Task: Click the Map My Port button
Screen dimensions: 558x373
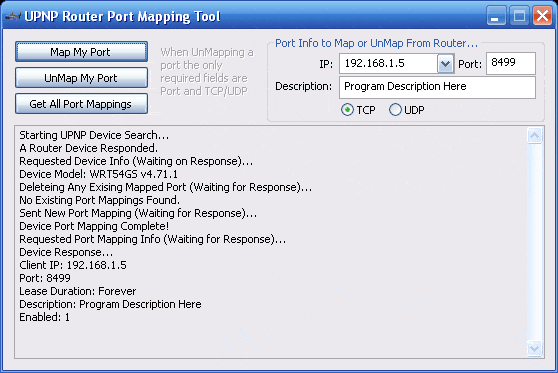Action: 81,52
